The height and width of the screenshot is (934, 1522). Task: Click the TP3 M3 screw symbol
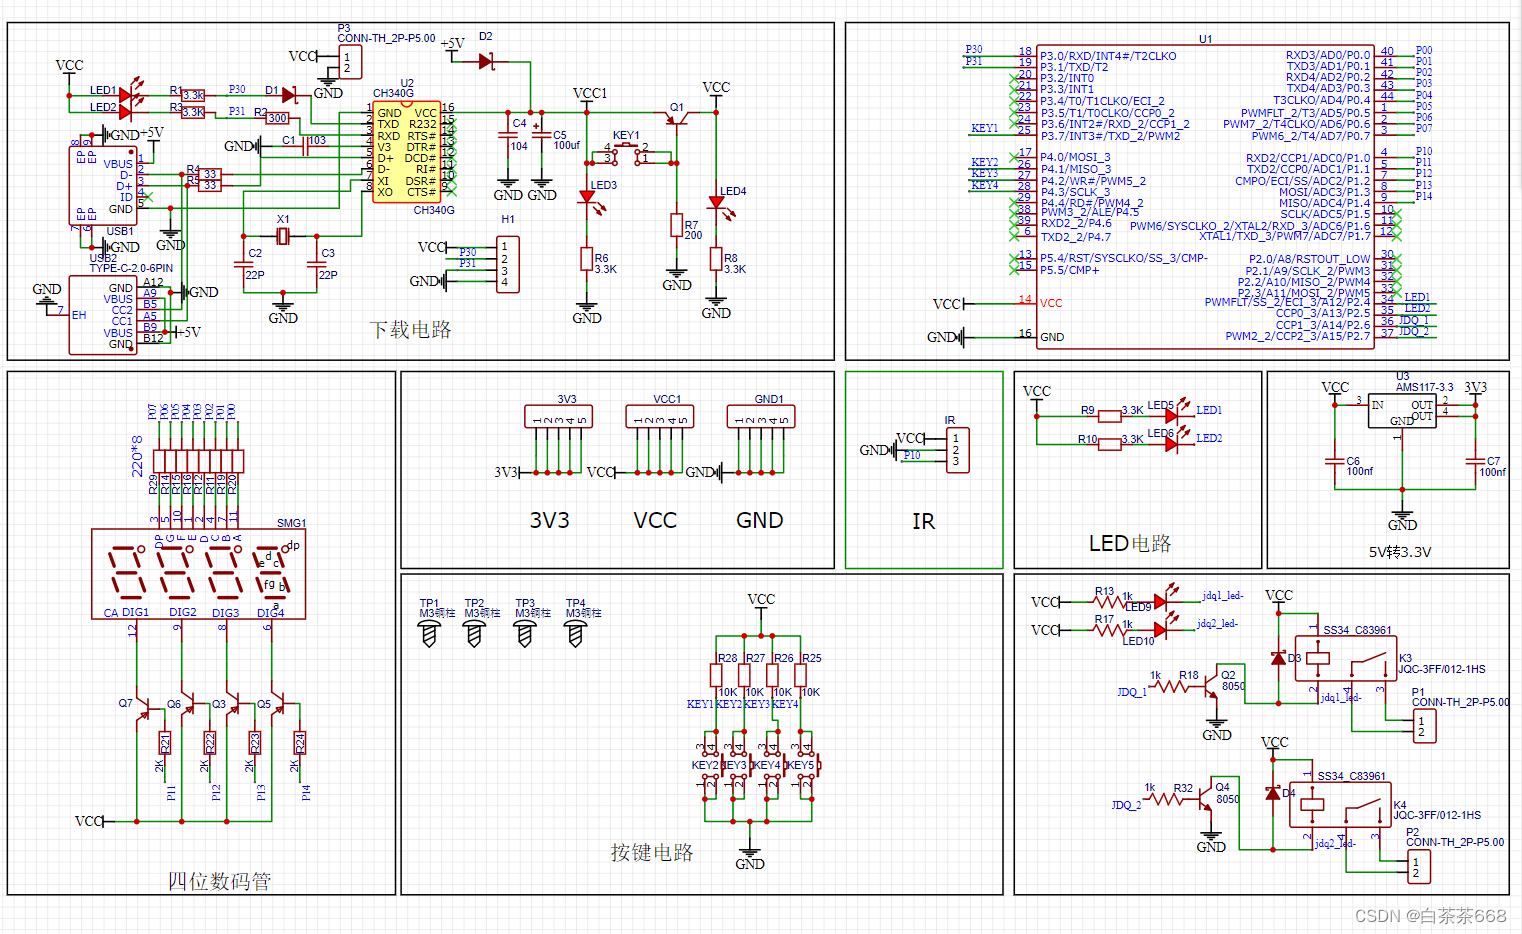click(525, 633)
